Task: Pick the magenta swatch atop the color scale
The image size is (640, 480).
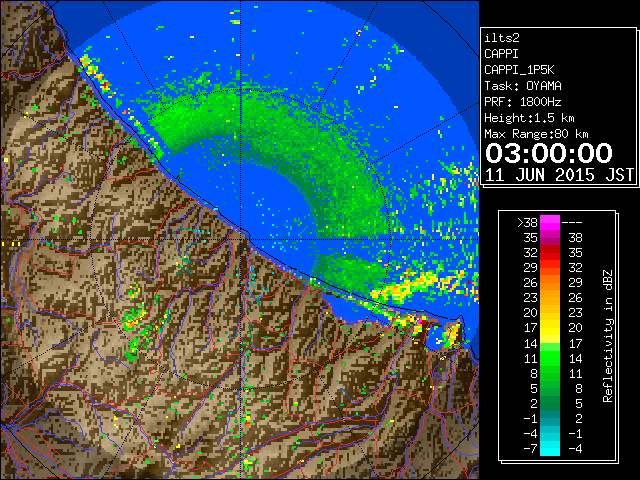Action: coord(550,222)
